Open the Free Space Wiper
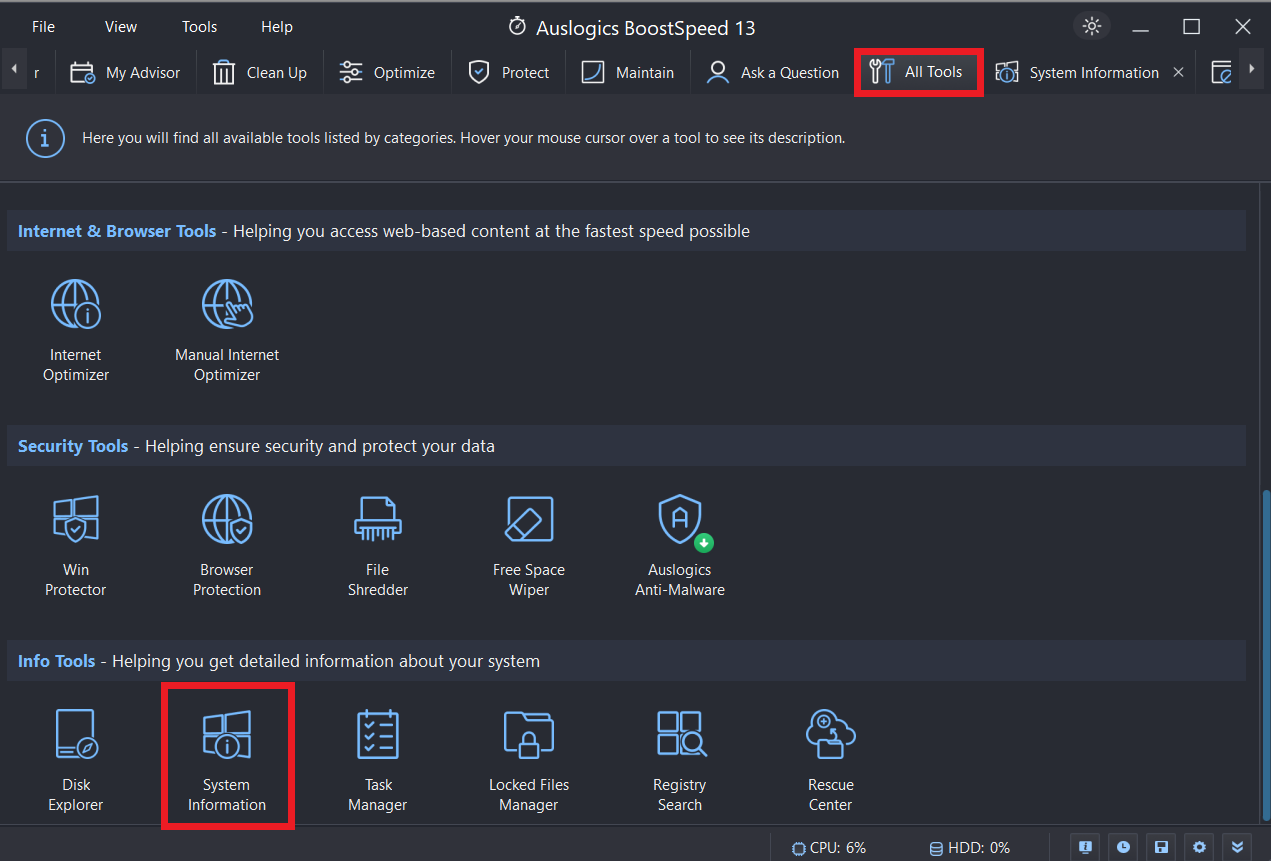Screen dimensions: 1271x861 pos(529,546)
